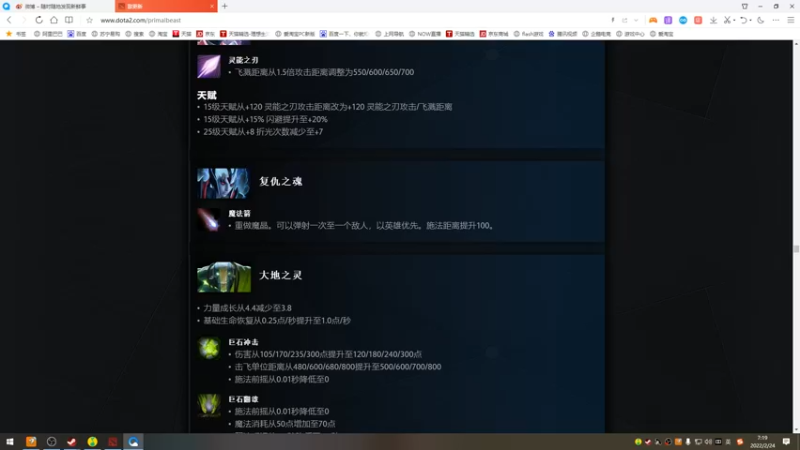Open the gamepad games icon in toolbar

pos(653,20)
